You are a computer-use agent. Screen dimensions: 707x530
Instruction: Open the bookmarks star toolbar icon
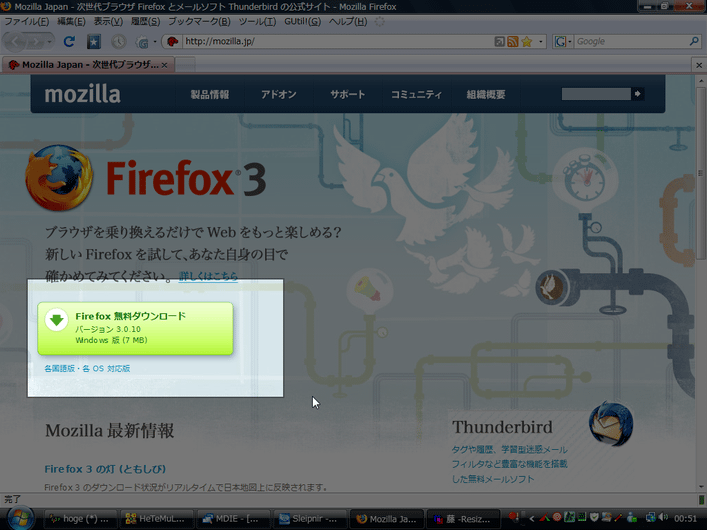tap(94, 41)
